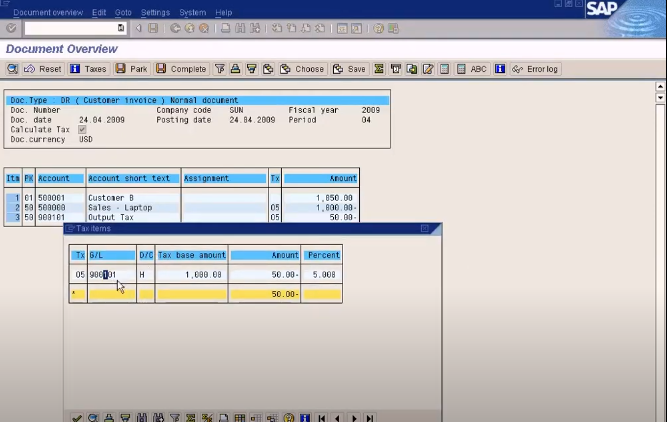The height and width of the screenshot is (422, 667).
Task: Click the Find binoculars icon in standard toolbar
Action: [x=240, y=29]
